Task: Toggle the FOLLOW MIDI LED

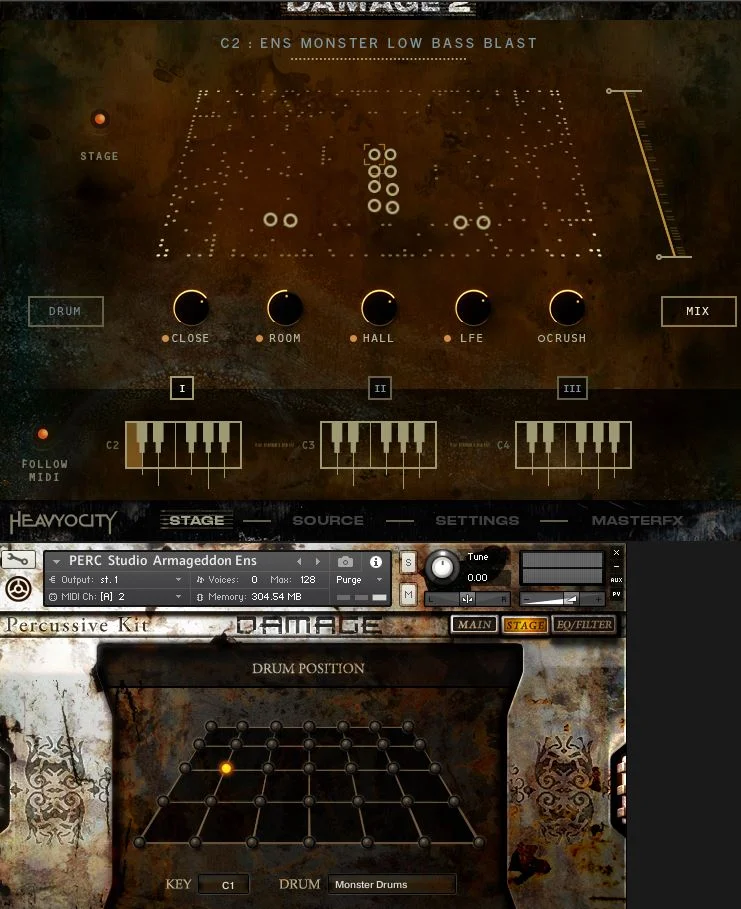Action: [43, 434]
